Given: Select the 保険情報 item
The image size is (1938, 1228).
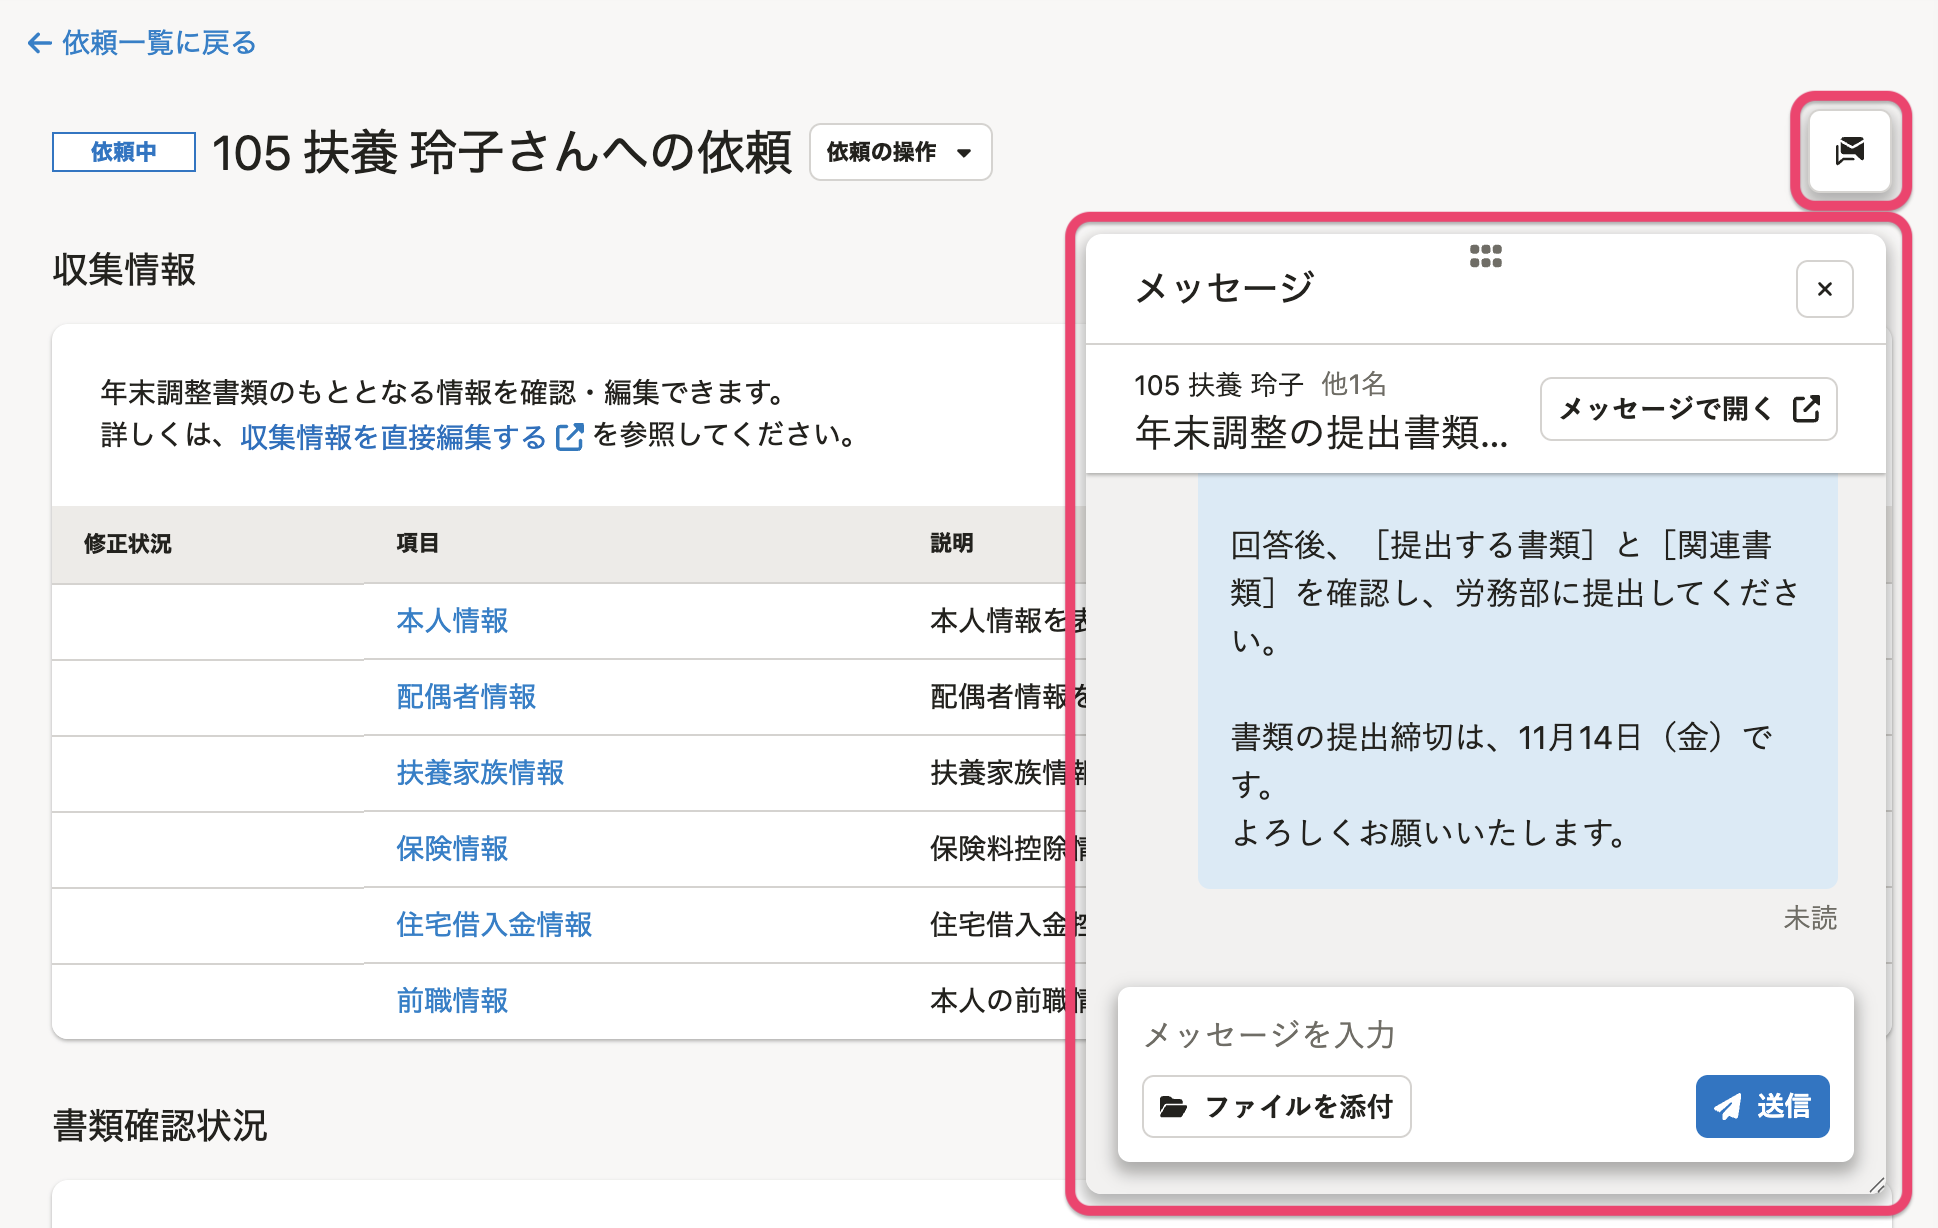Looking at the screenshot, I should point(452,849).
